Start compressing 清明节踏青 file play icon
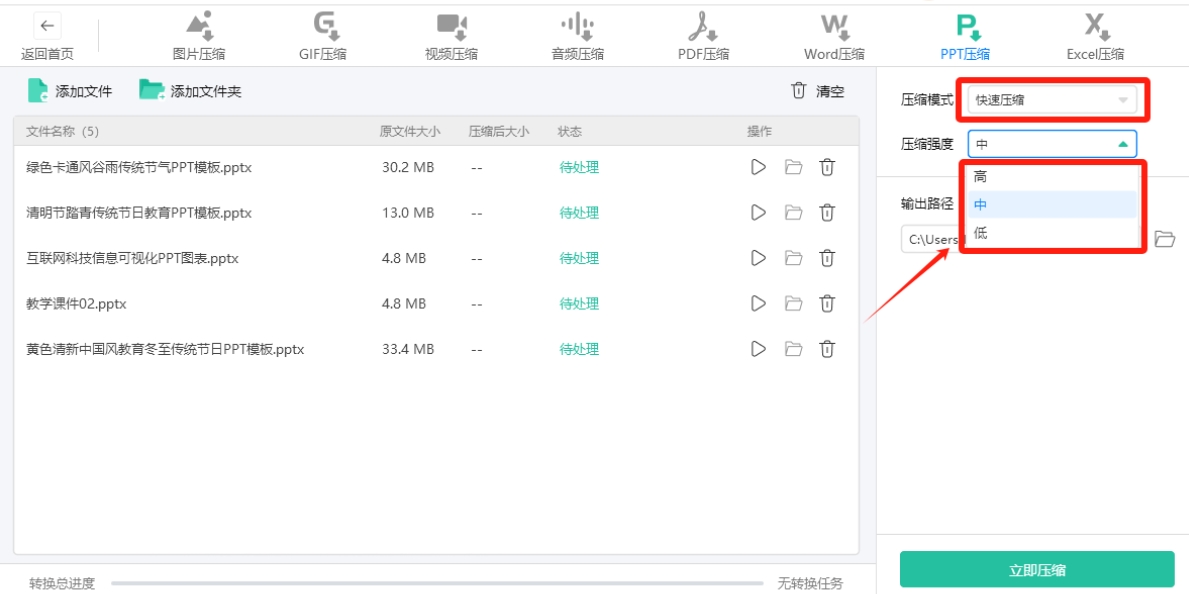 pos(758,212)
